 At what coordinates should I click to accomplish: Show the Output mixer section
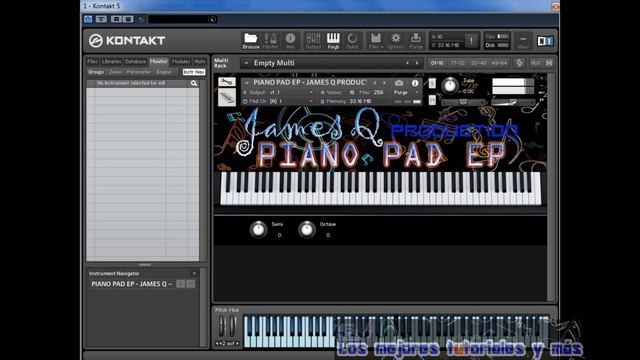(x=313, y=41)
